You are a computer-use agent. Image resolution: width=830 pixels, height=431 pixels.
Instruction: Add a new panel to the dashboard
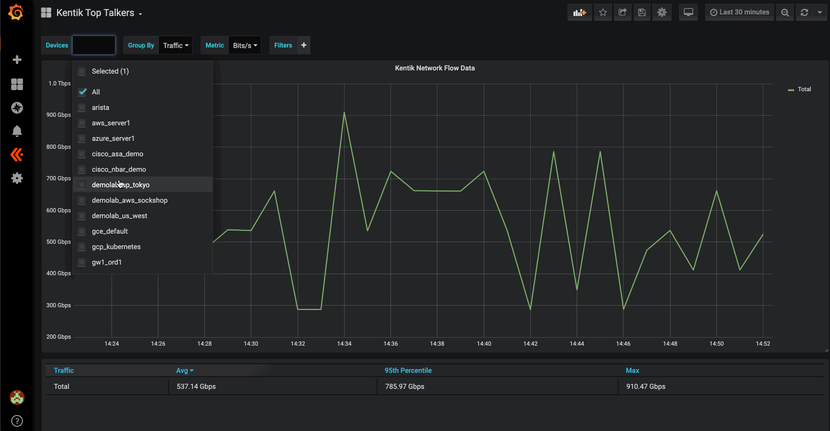(580, 13)
